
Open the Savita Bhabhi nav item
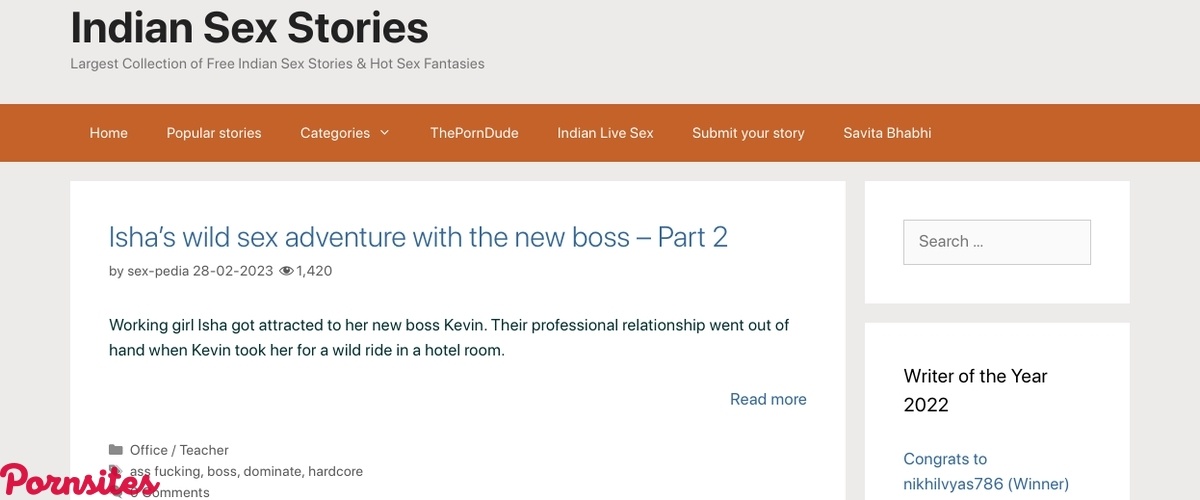[887, 133]
